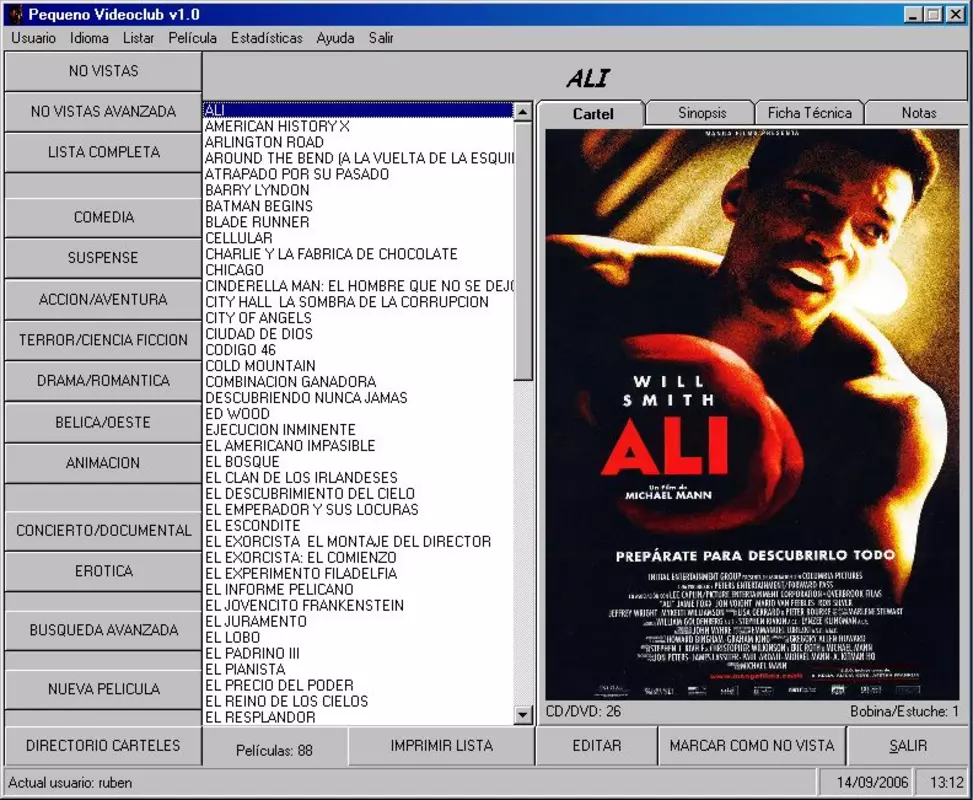
Task: Select ARLINGTON ROAD in the list
Action: [358, 142]
